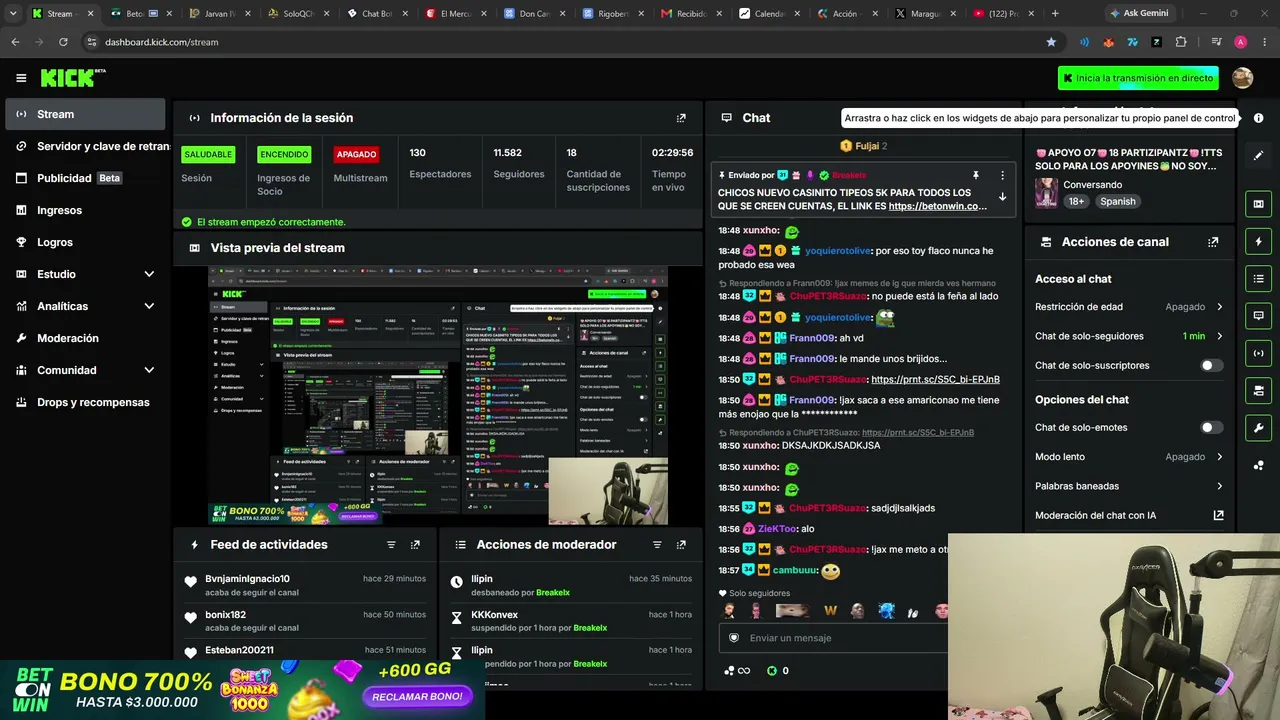1280x720 pixels.
Task: Pop out the Acciones de canal panel
Action: click(x=1213, y=242)
